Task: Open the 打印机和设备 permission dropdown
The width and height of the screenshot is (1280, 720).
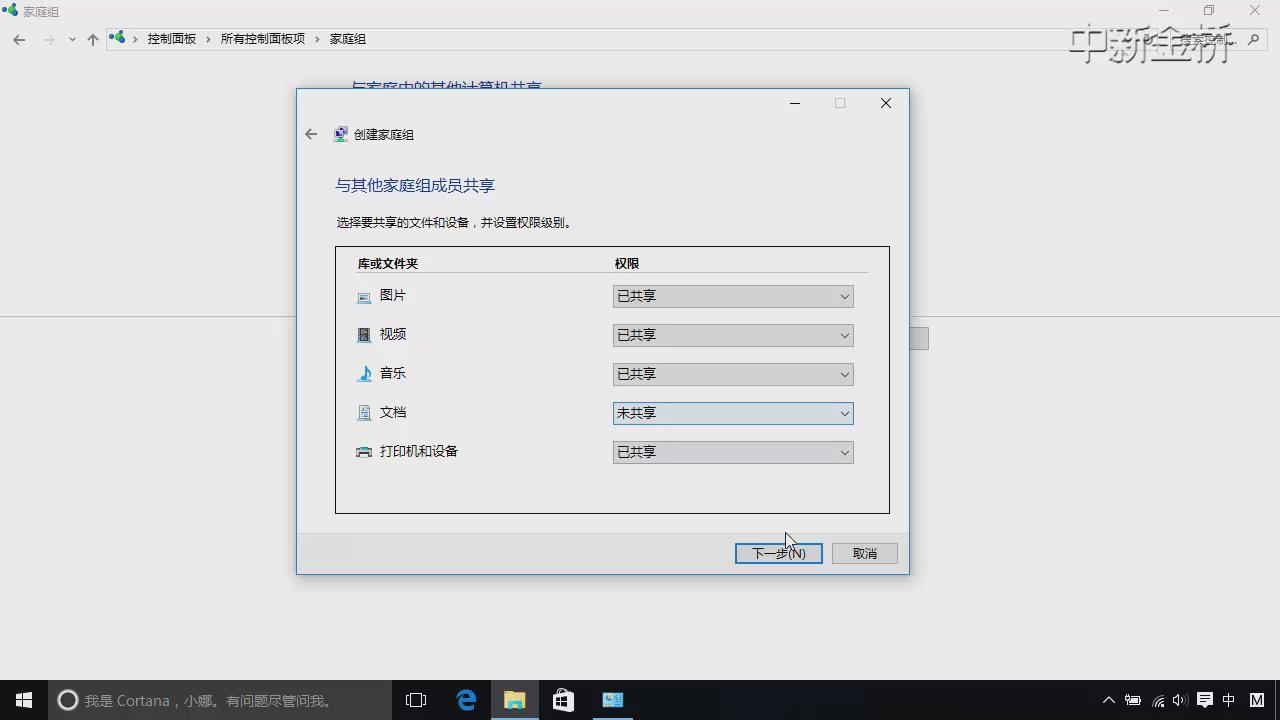Action: (733, 452)
